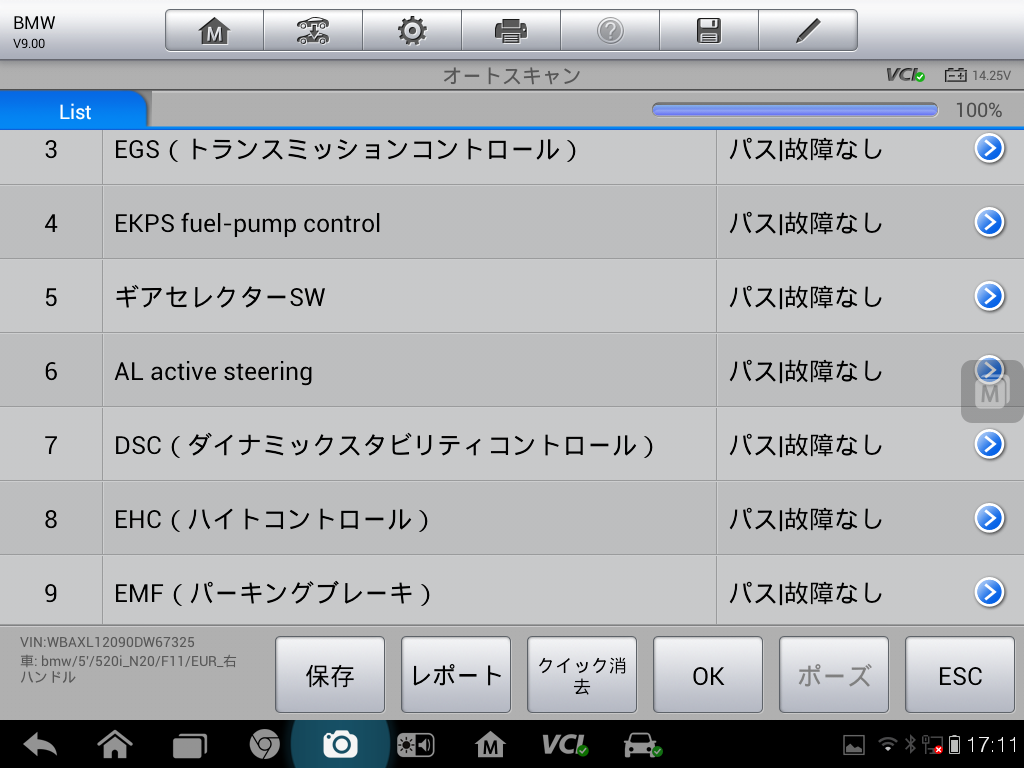Open screenshot annotation with the pen icon
This screenshot has width=1024, height=768.
click(808, 29)
